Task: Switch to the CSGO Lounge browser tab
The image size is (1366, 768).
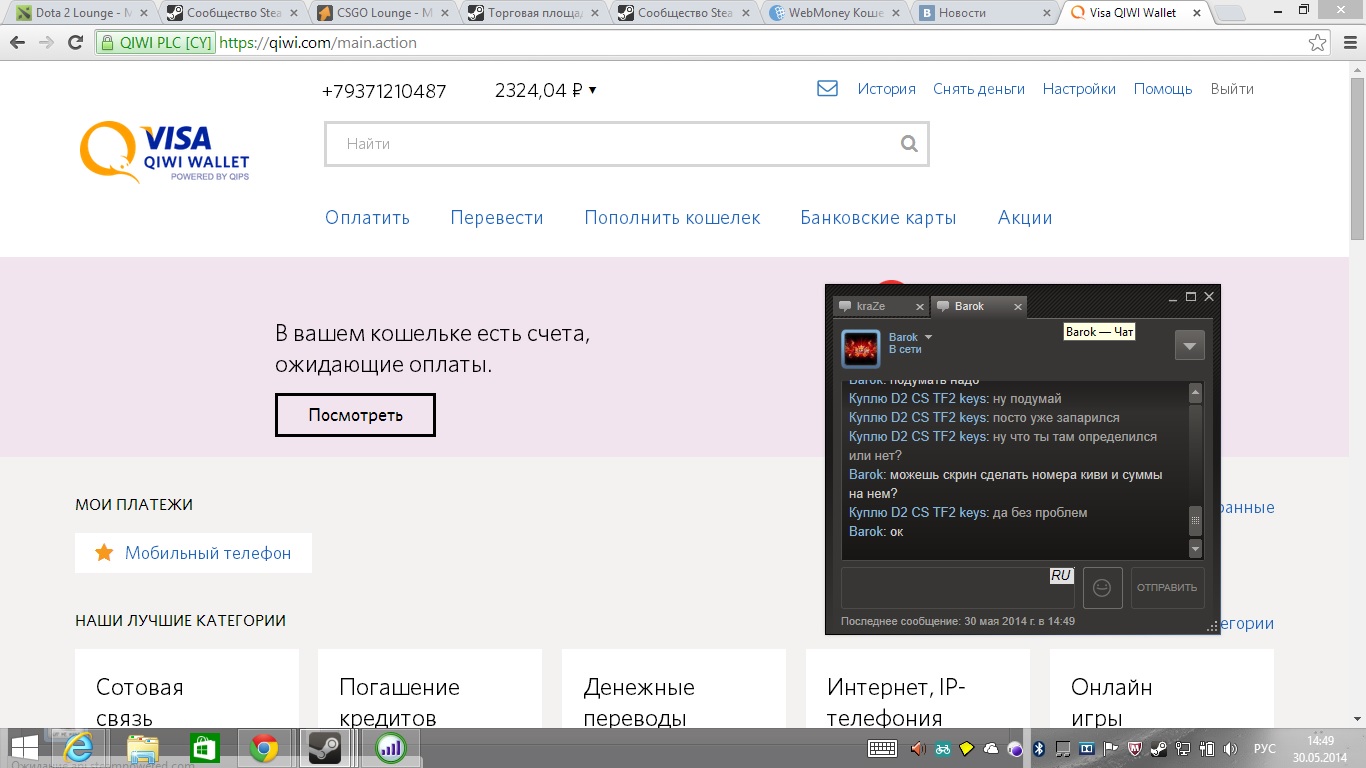Action: 384,13
